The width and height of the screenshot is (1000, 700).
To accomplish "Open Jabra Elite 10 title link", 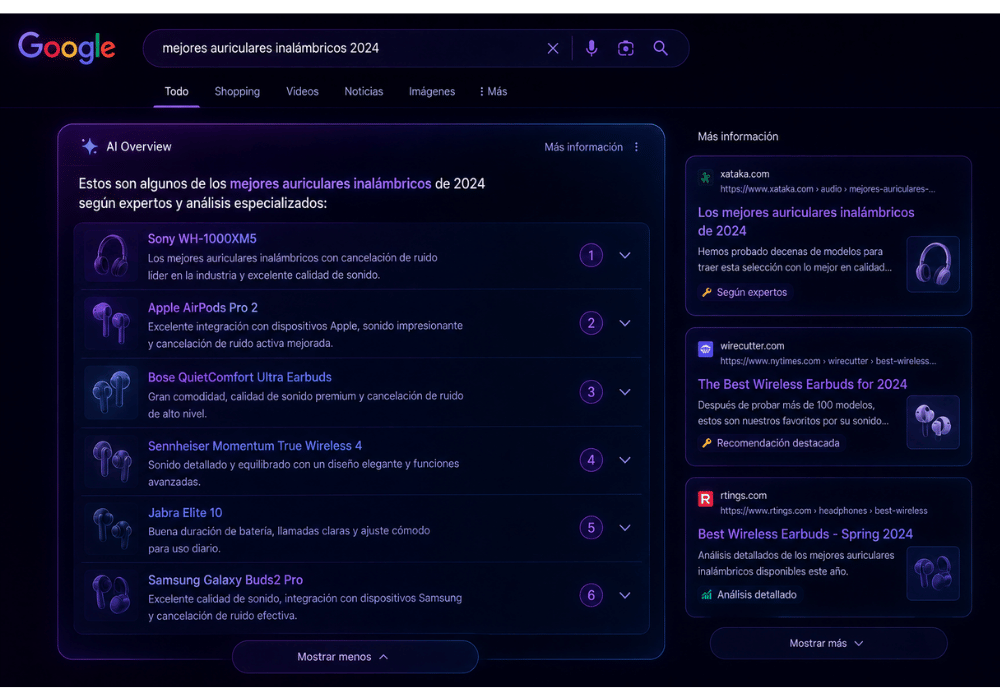I will coord(185,513).
